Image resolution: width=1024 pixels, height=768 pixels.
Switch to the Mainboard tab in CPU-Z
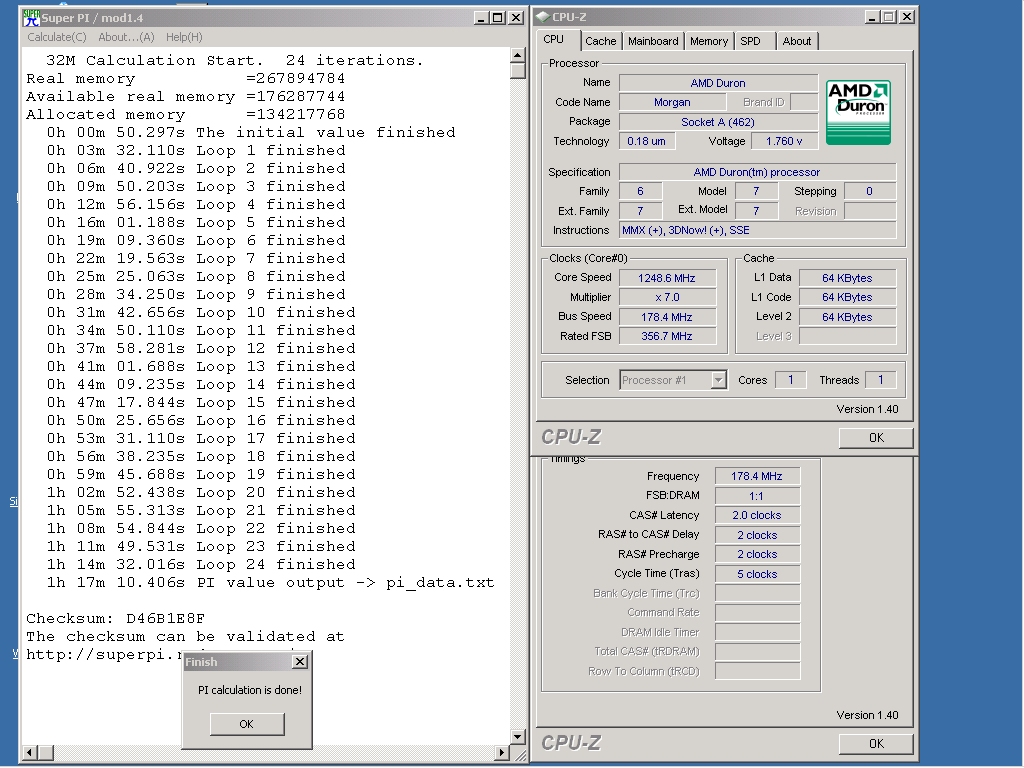coord(653,41)
